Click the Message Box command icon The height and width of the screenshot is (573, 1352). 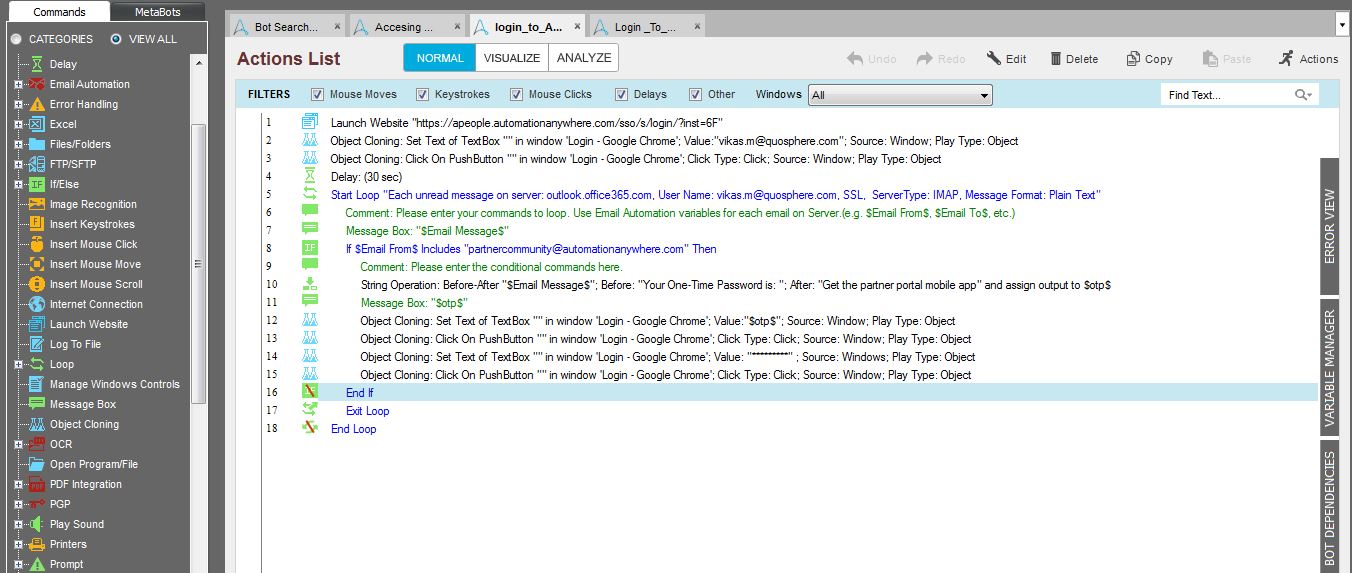tap(37, 404)
